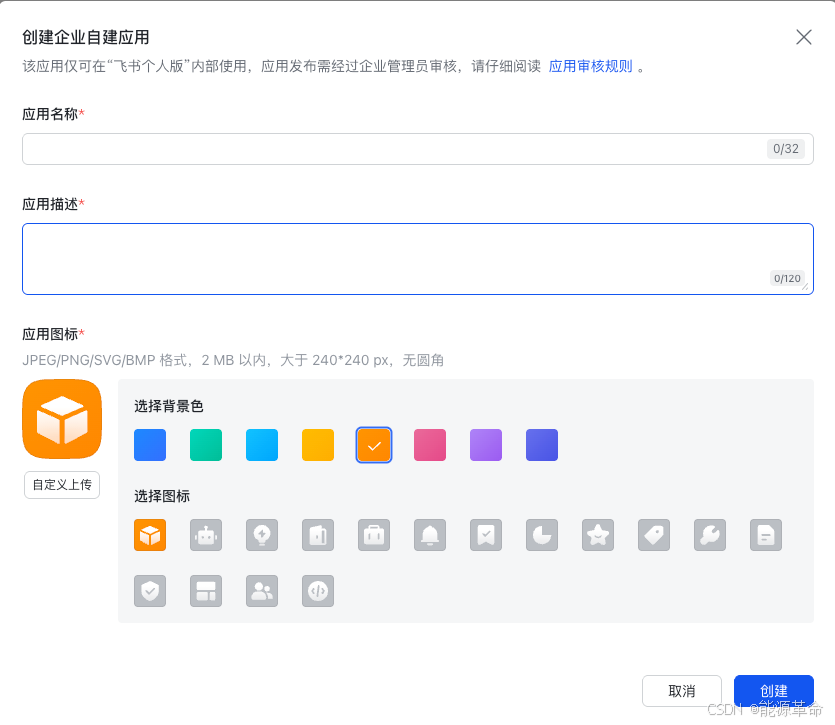Choose the briefcase icon
This screenshot has width=835, height=725.
[374, 535]
